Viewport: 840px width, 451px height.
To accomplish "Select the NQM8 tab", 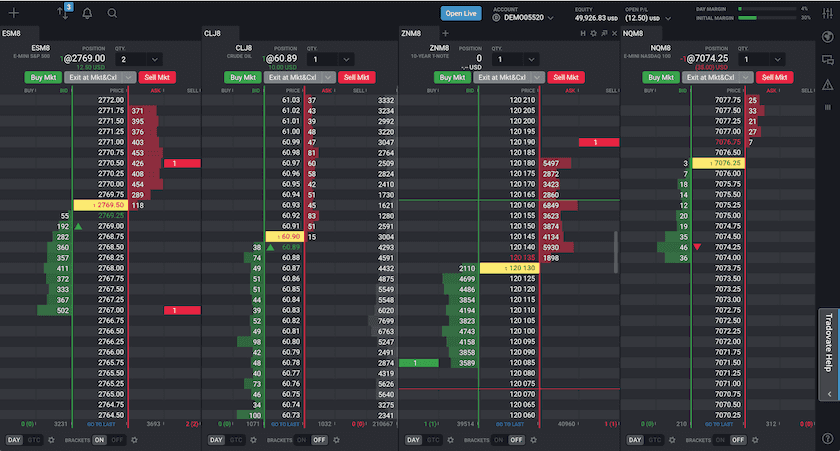I will [x=632, y=33].
